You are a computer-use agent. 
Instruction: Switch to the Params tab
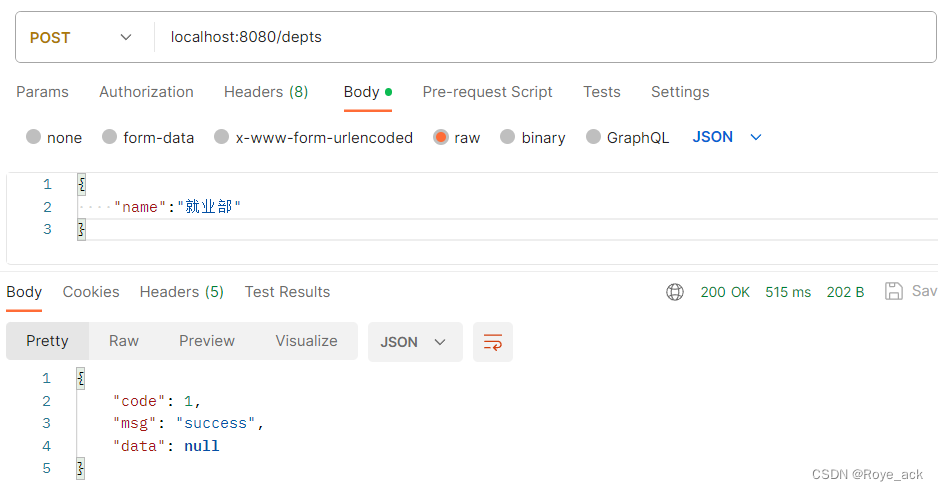point(42,92)
